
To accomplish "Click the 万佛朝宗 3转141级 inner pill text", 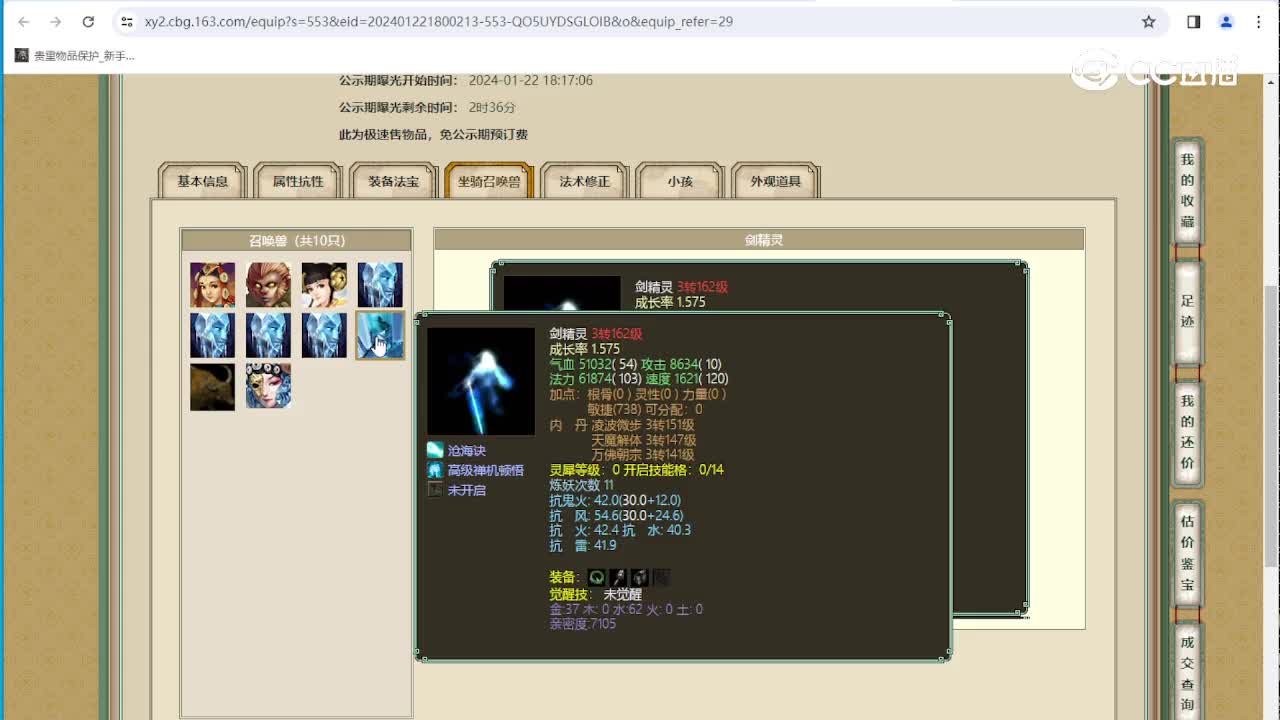I will pos(643,455).
